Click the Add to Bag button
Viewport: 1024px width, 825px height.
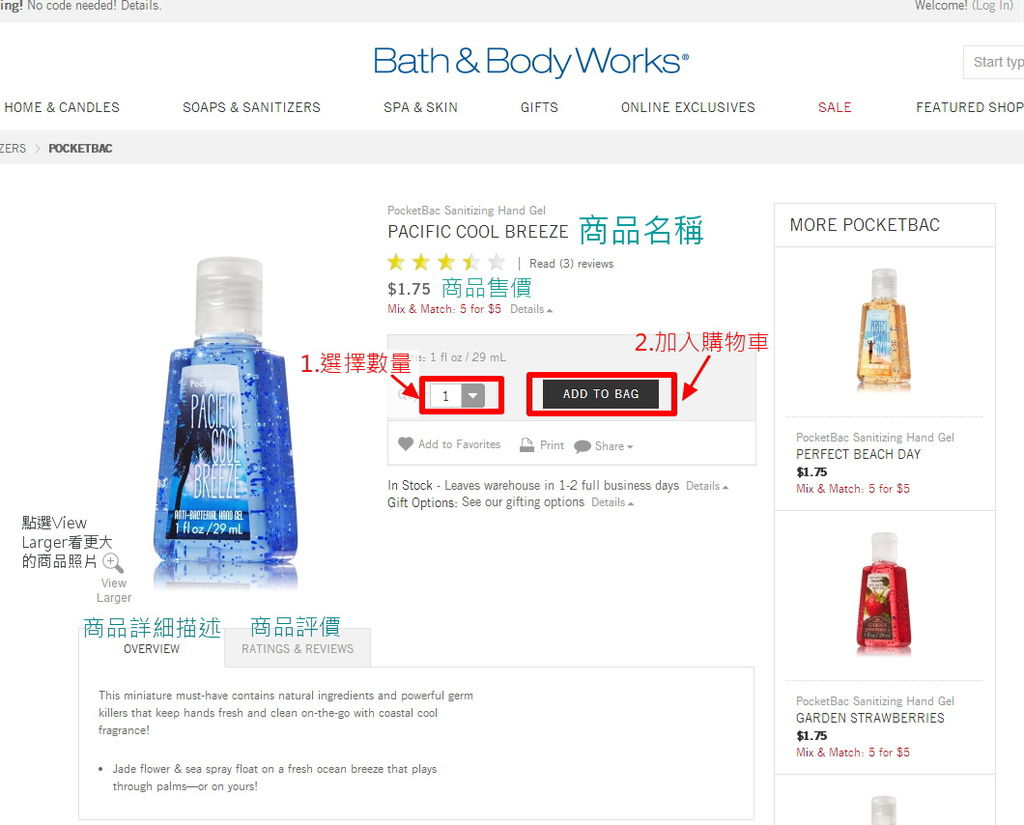point(601,394)
